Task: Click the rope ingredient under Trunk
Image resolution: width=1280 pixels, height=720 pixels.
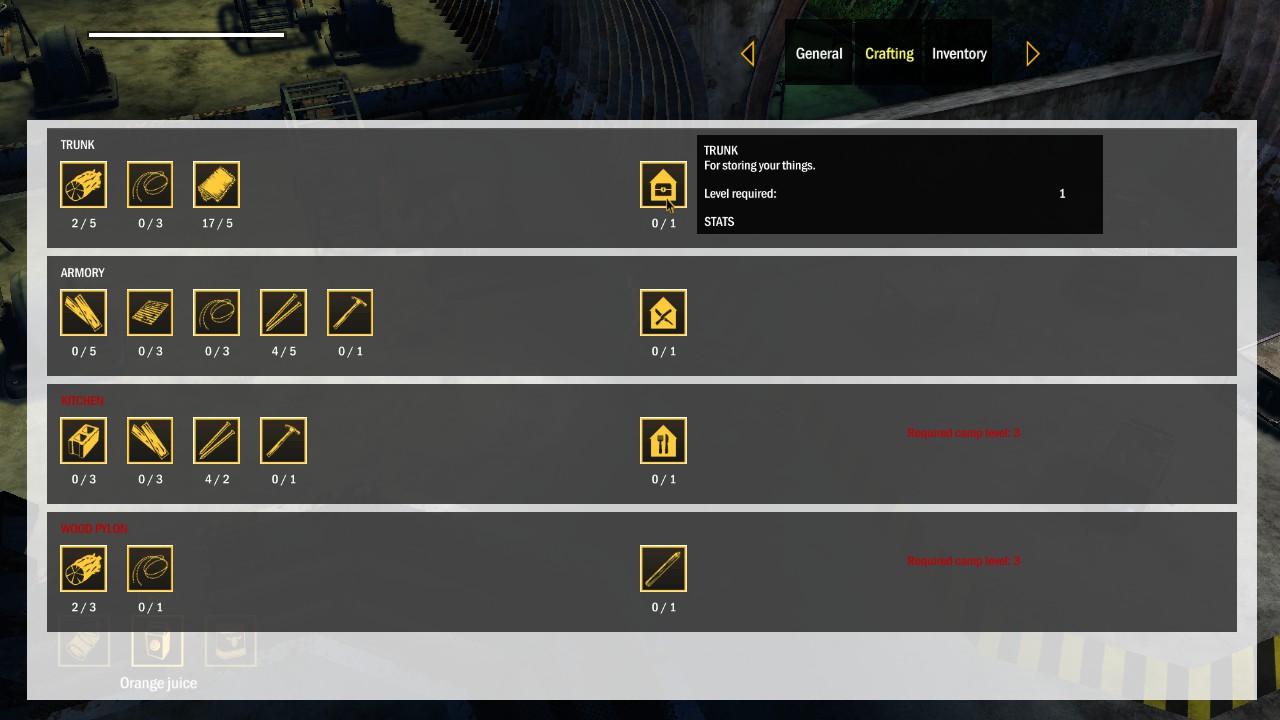Action: tap(150, 185)
